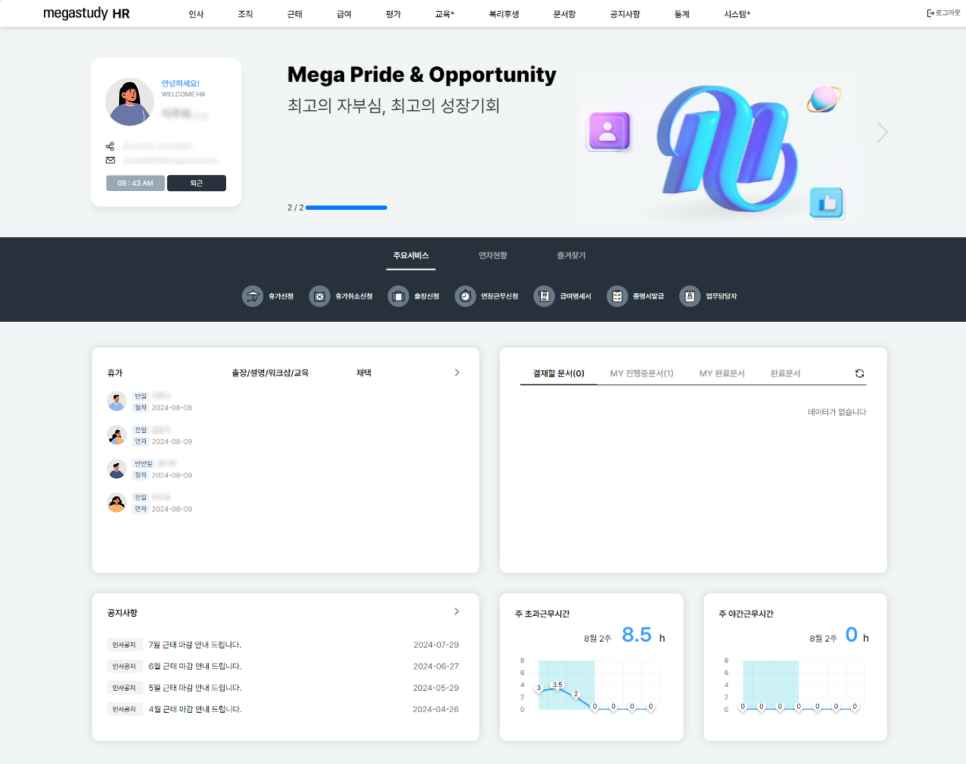This screenshot has width=966, height=764.
Task: Advance the banner with the right arrow
Action: coord(882,132)
